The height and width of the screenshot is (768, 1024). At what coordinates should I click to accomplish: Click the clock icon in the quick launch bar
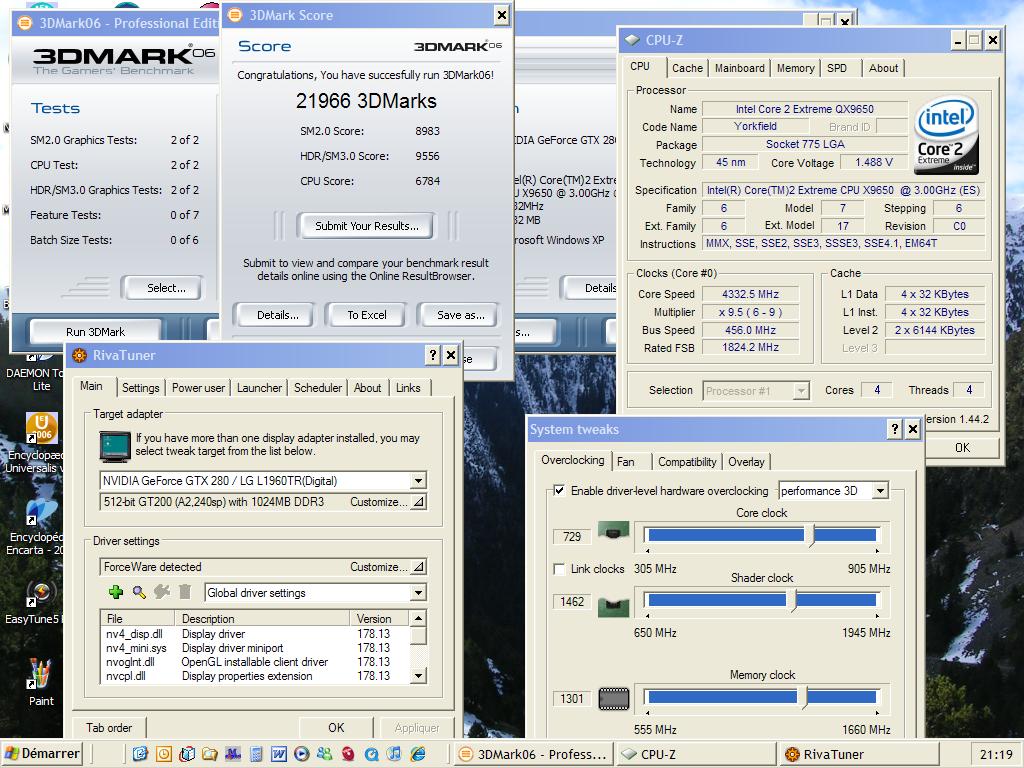[163, 754]
